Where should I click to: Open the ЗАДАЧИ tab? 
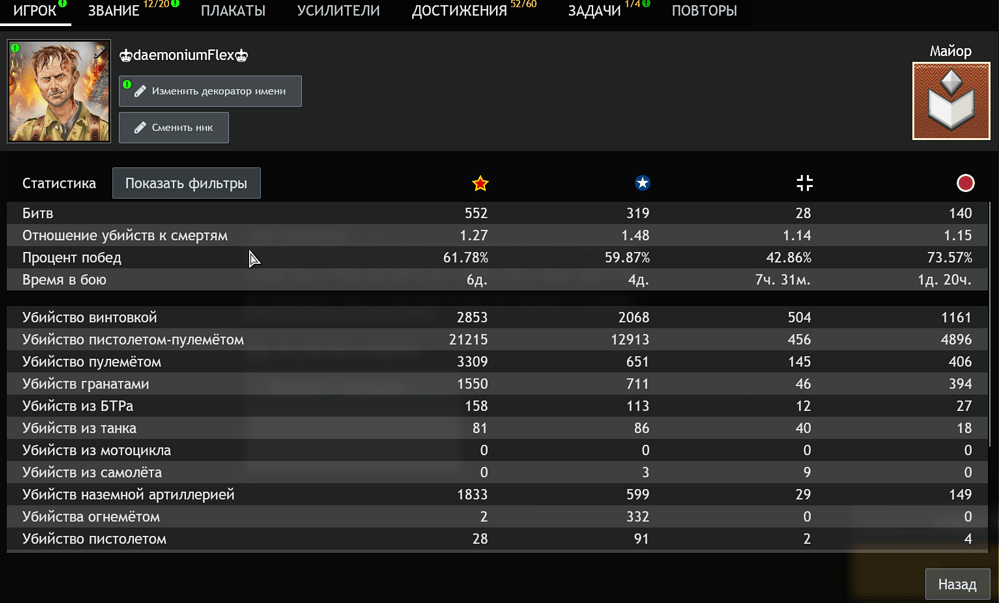pyautogui.click(x=594, y=11)
